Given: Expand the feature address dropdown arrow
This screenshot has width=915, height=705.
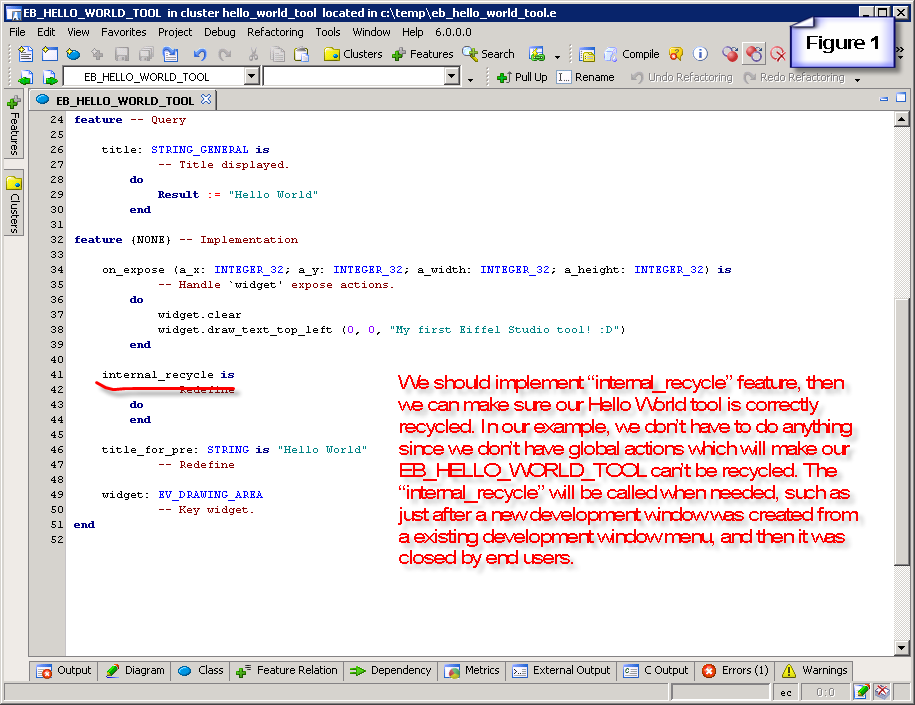Looking at the screenshot, I should pos(452,76).
